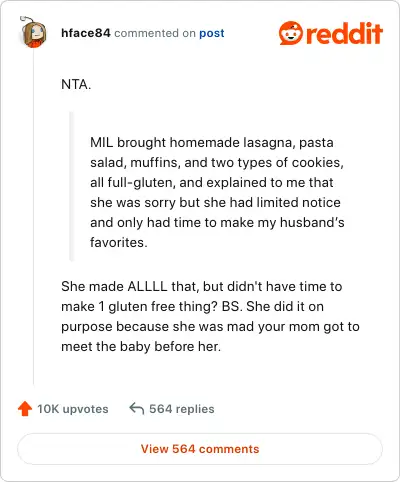Click the orange reddit wordmark text
This screenshot has height=482, width=400.
[344, 33]
